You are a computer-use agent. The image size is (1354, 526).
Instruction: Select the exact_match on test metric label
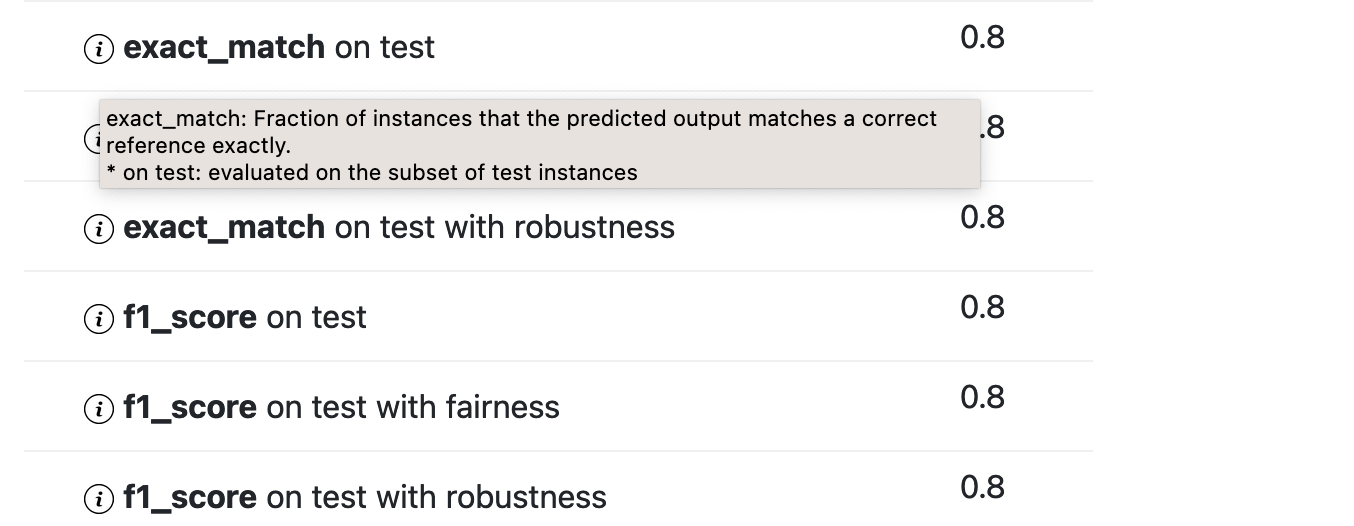279,47
